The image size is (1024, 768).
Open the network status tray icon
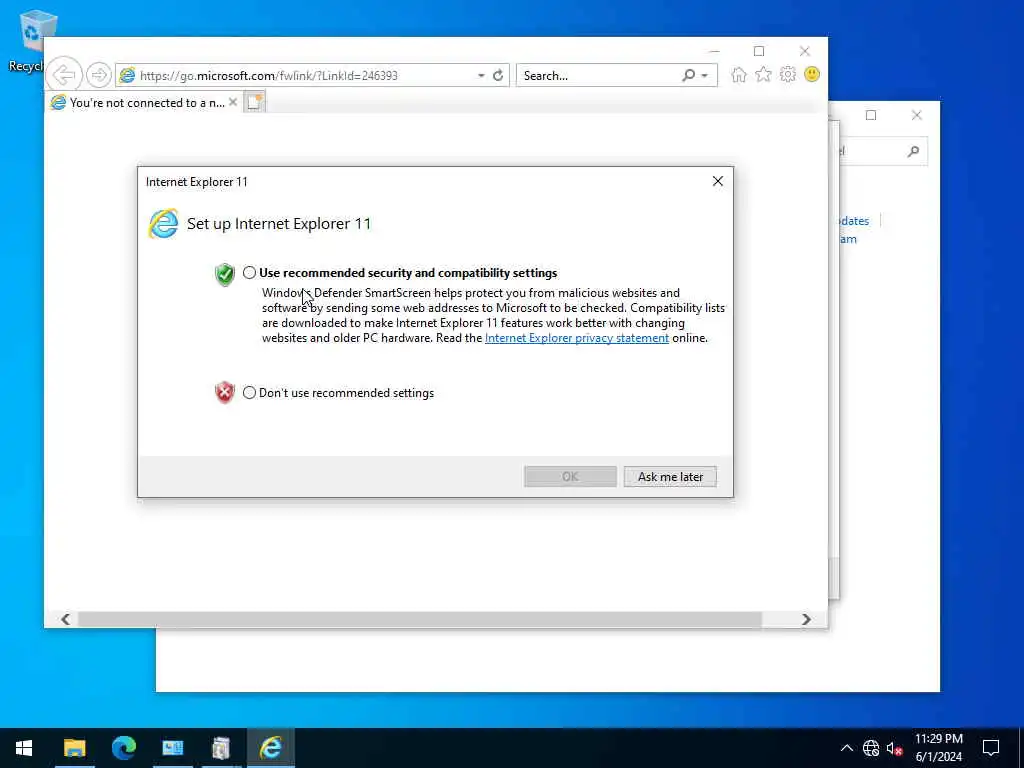[x=871, y=748]
